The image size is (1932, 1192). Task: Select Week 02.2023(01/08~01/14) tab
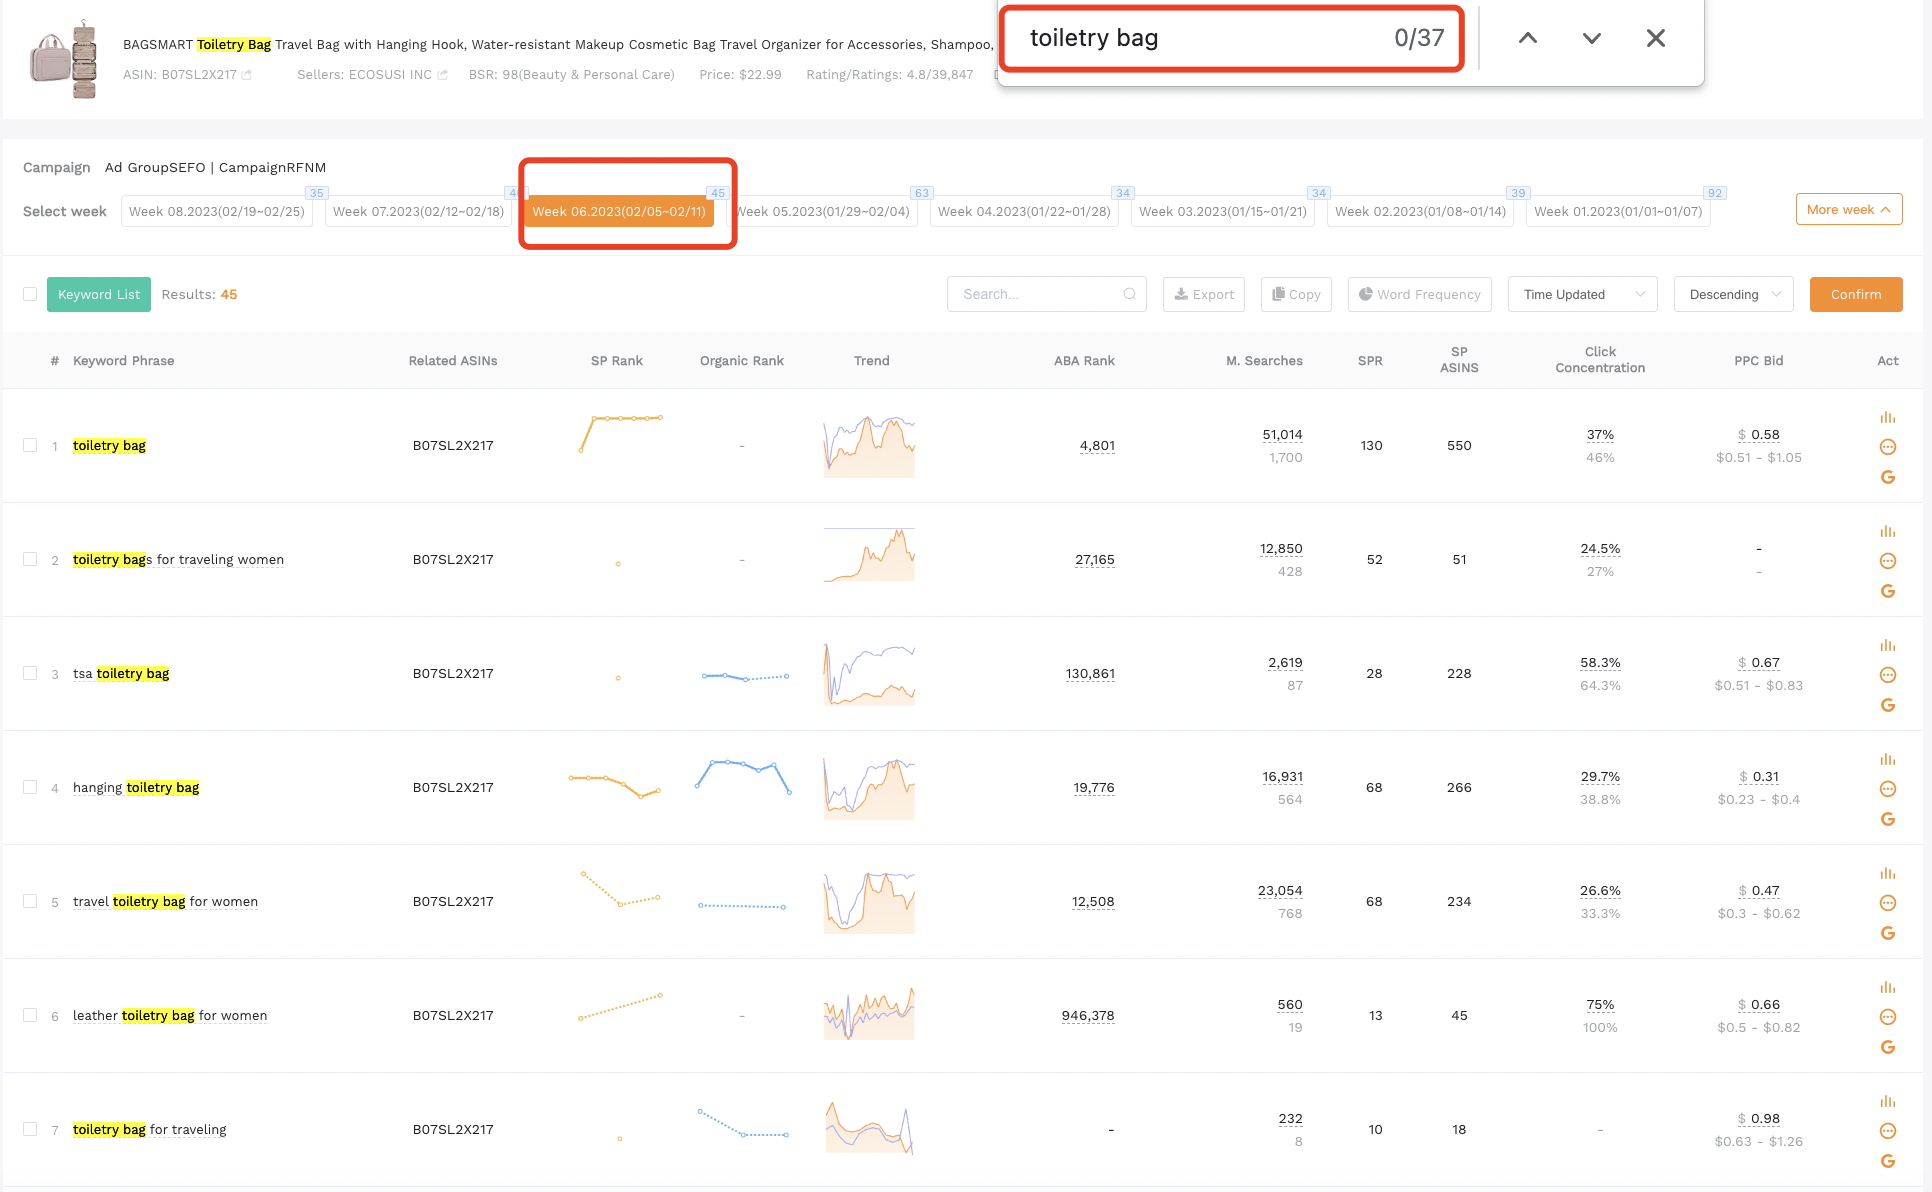1420,211
